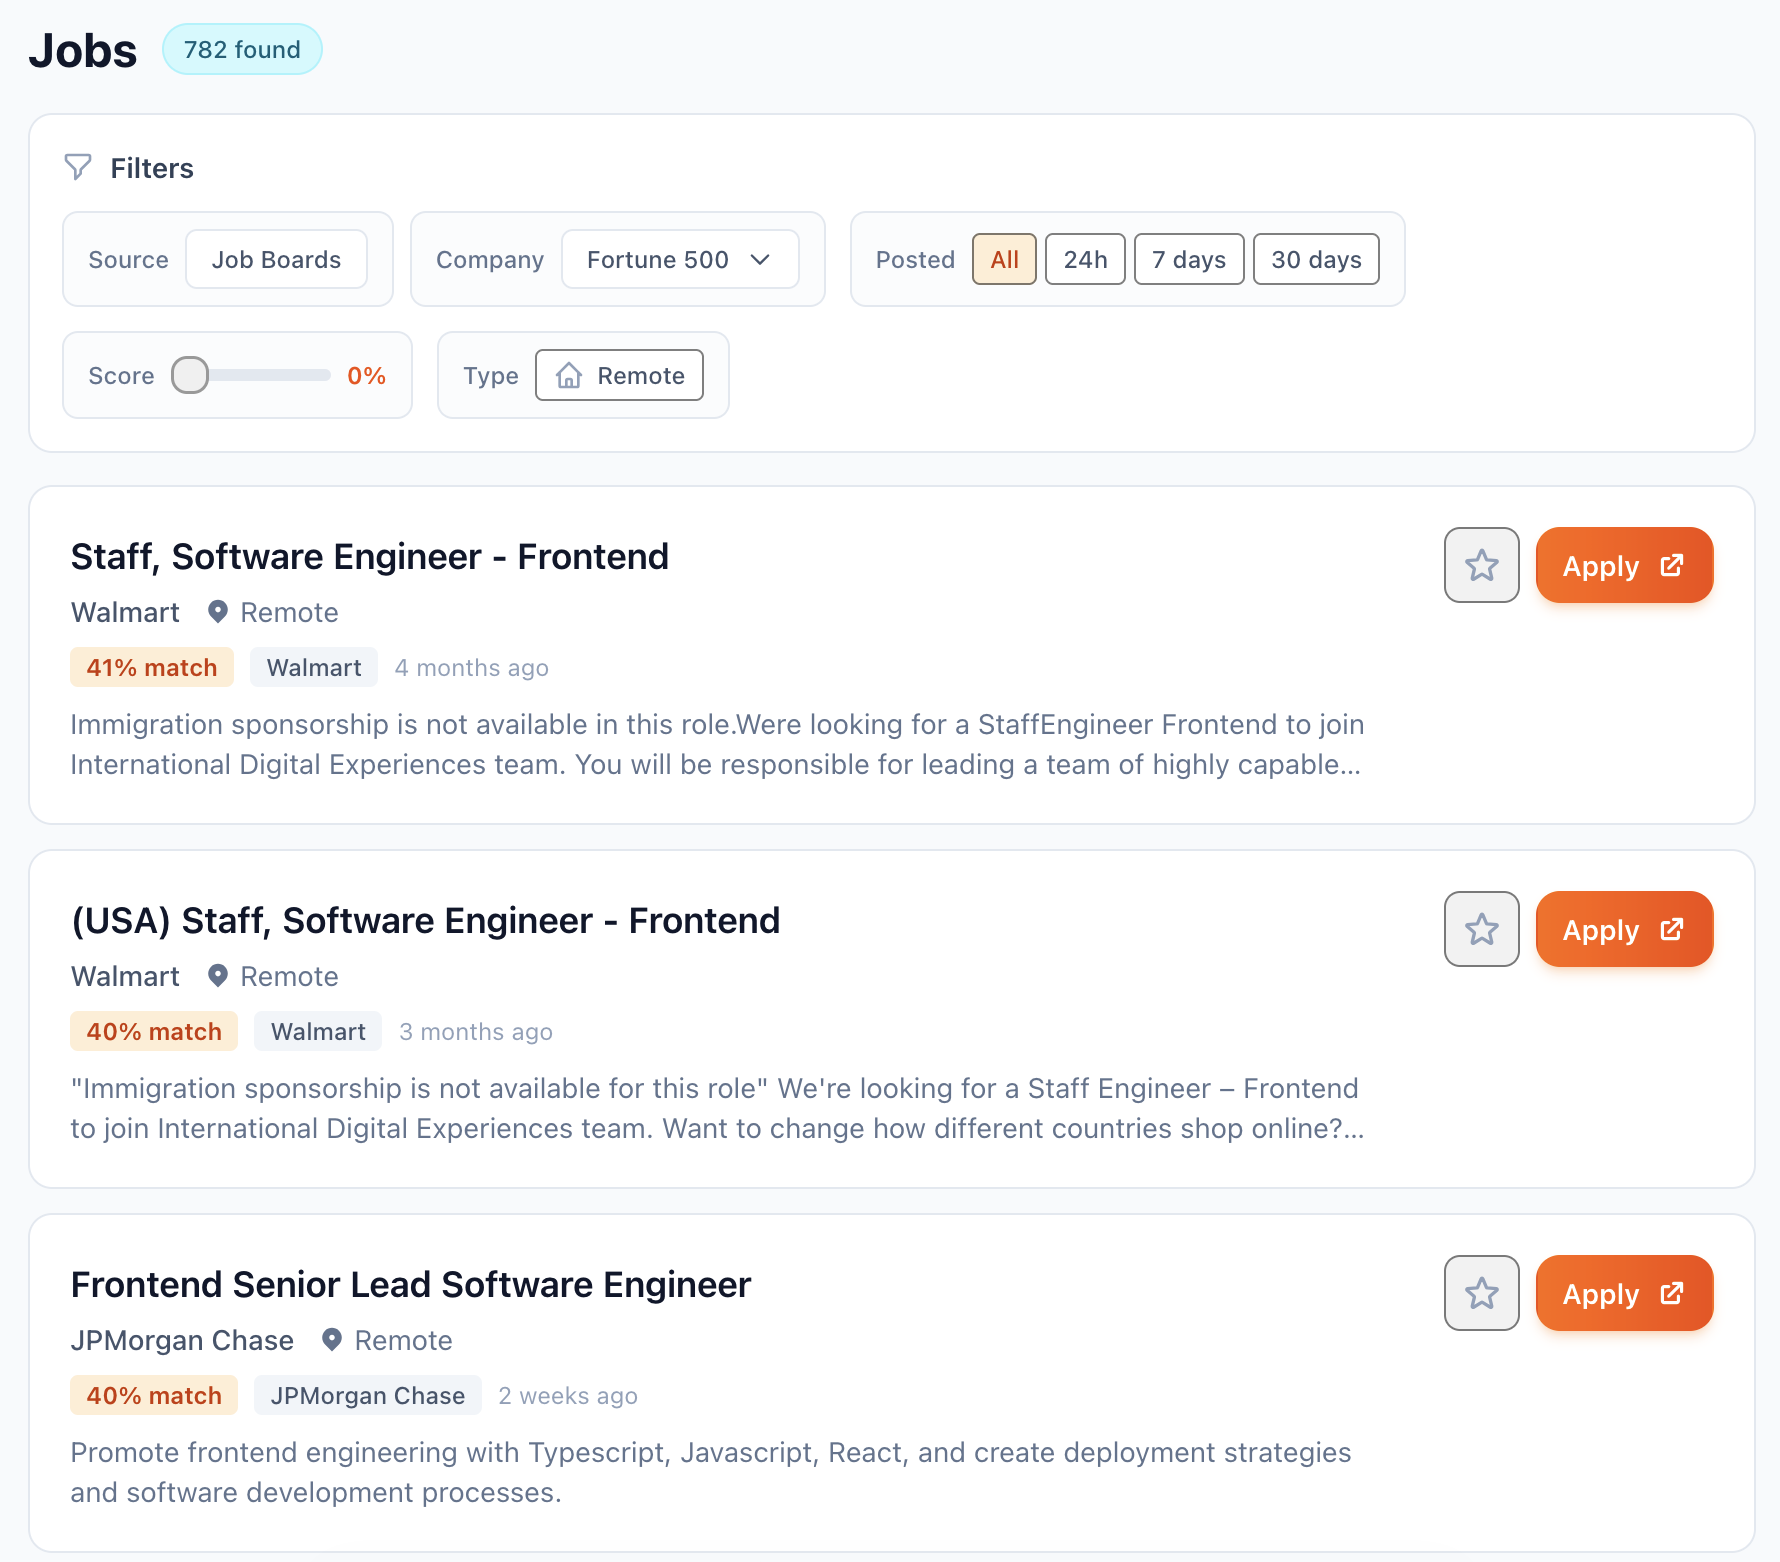This screenshot has height=1562, width=1780.
Task: Toggle the Remote type filter
Action: 619,375
